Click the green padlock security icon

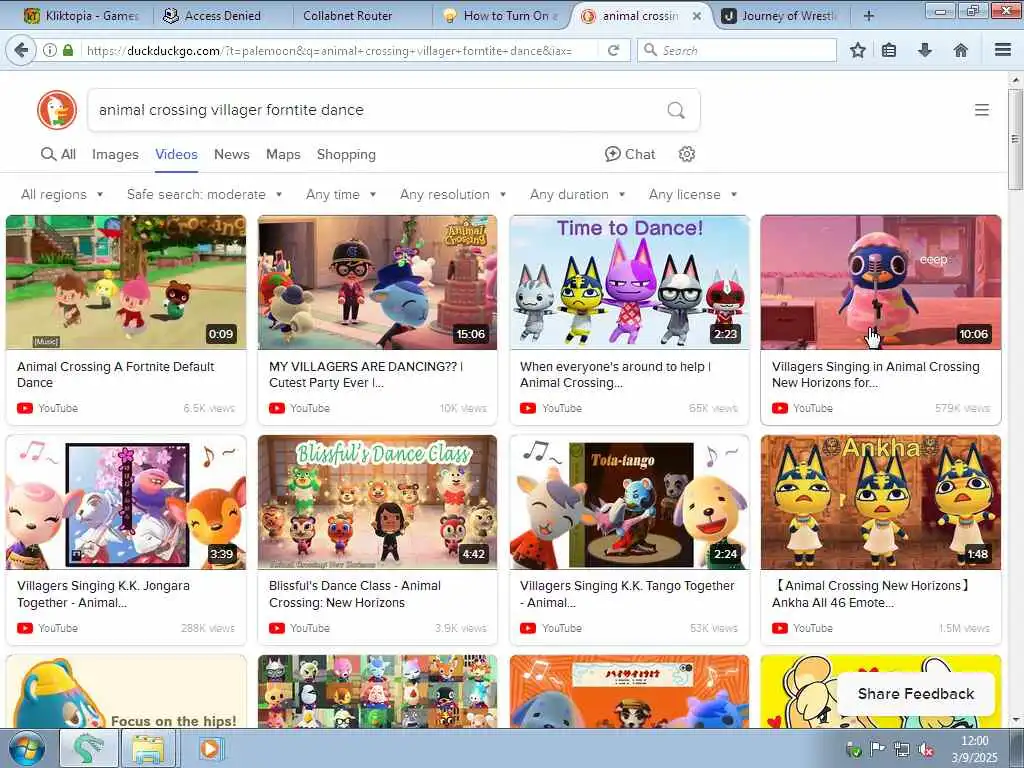point(68,50)
